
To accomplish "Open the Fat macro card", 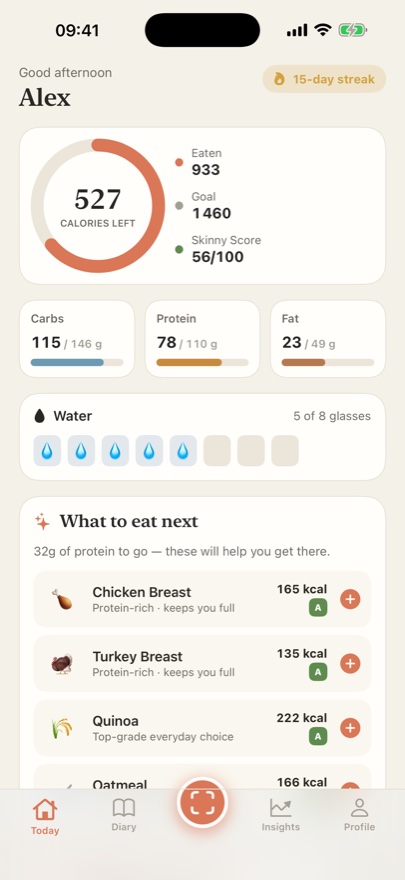I will click(328, 338).
